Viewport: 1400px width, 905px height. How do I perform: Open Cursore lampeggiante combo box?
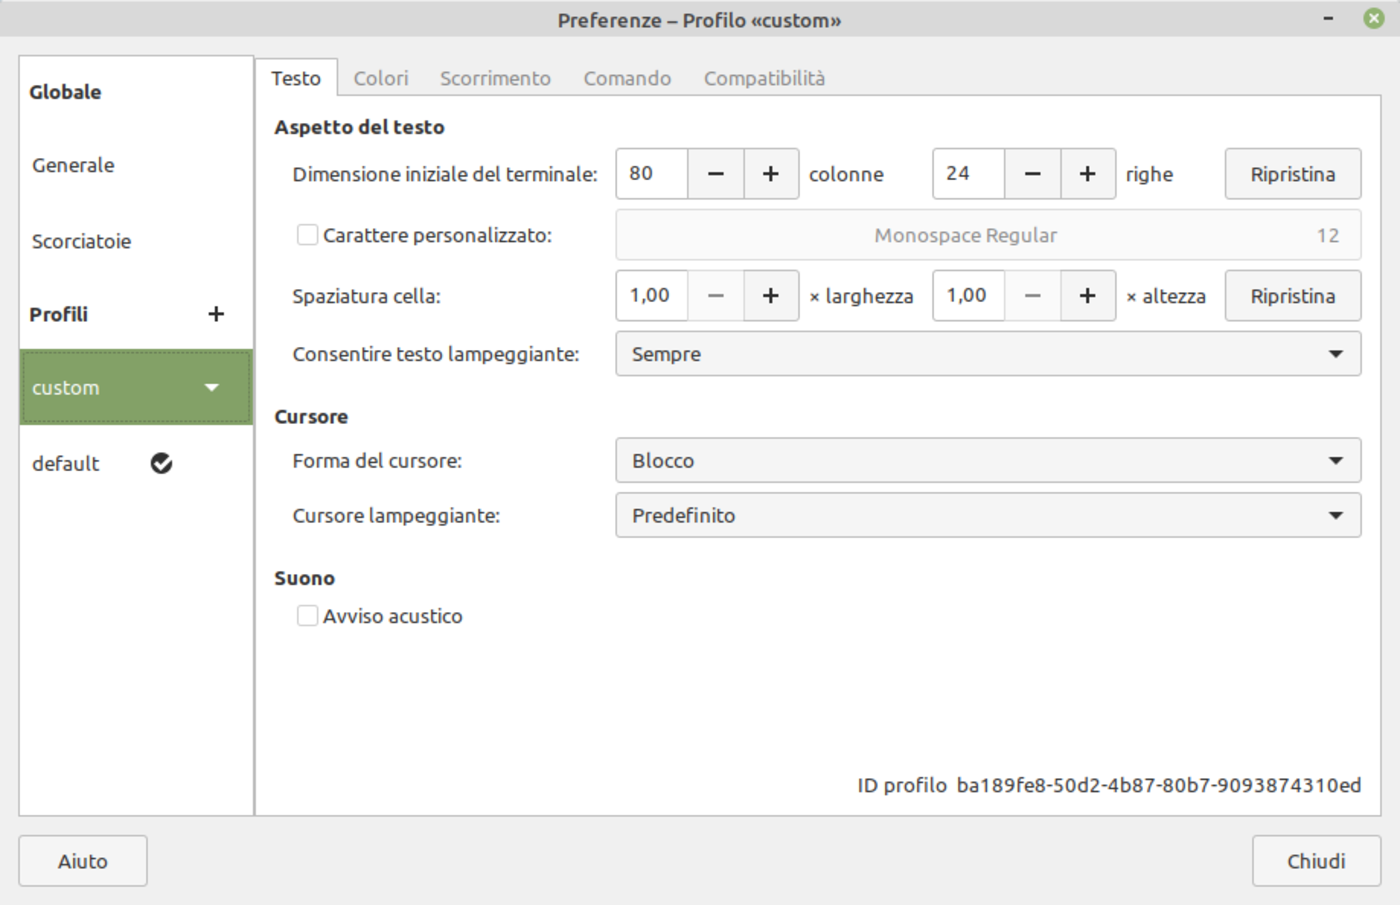[987, 516]
